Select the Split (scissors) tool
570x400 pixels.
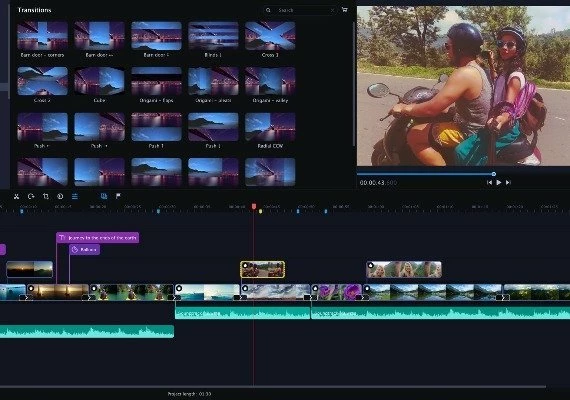pos(16,196)
